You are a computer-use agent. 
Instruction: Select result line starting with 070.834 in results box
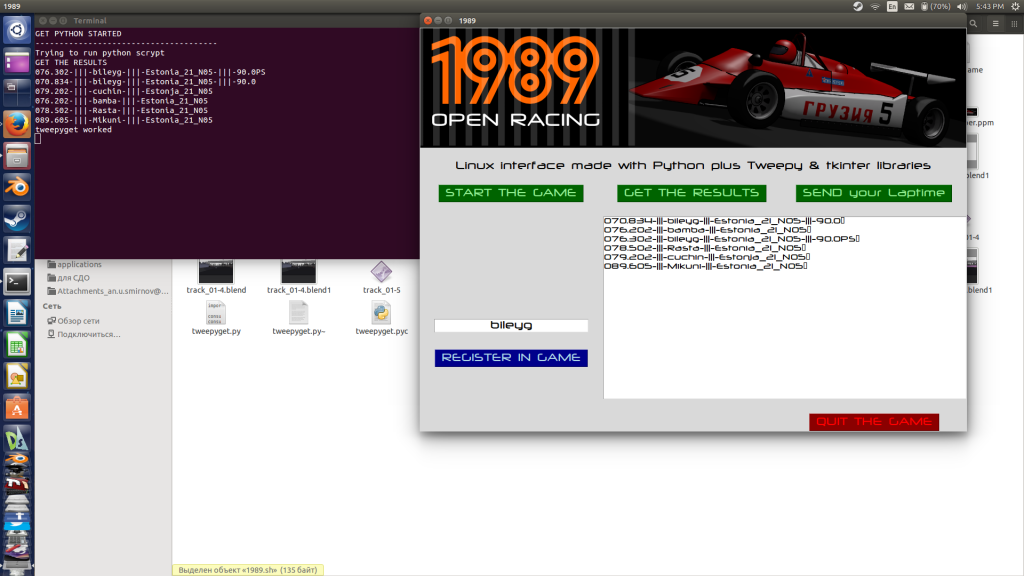click(x=724, y=221)
